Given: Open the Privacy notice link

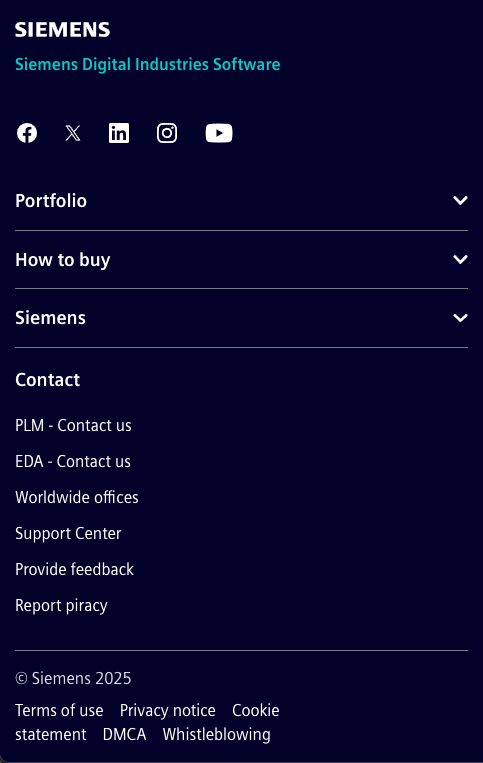Looking at the screenshot, I should pyautogui.click(x=168, y=710).
